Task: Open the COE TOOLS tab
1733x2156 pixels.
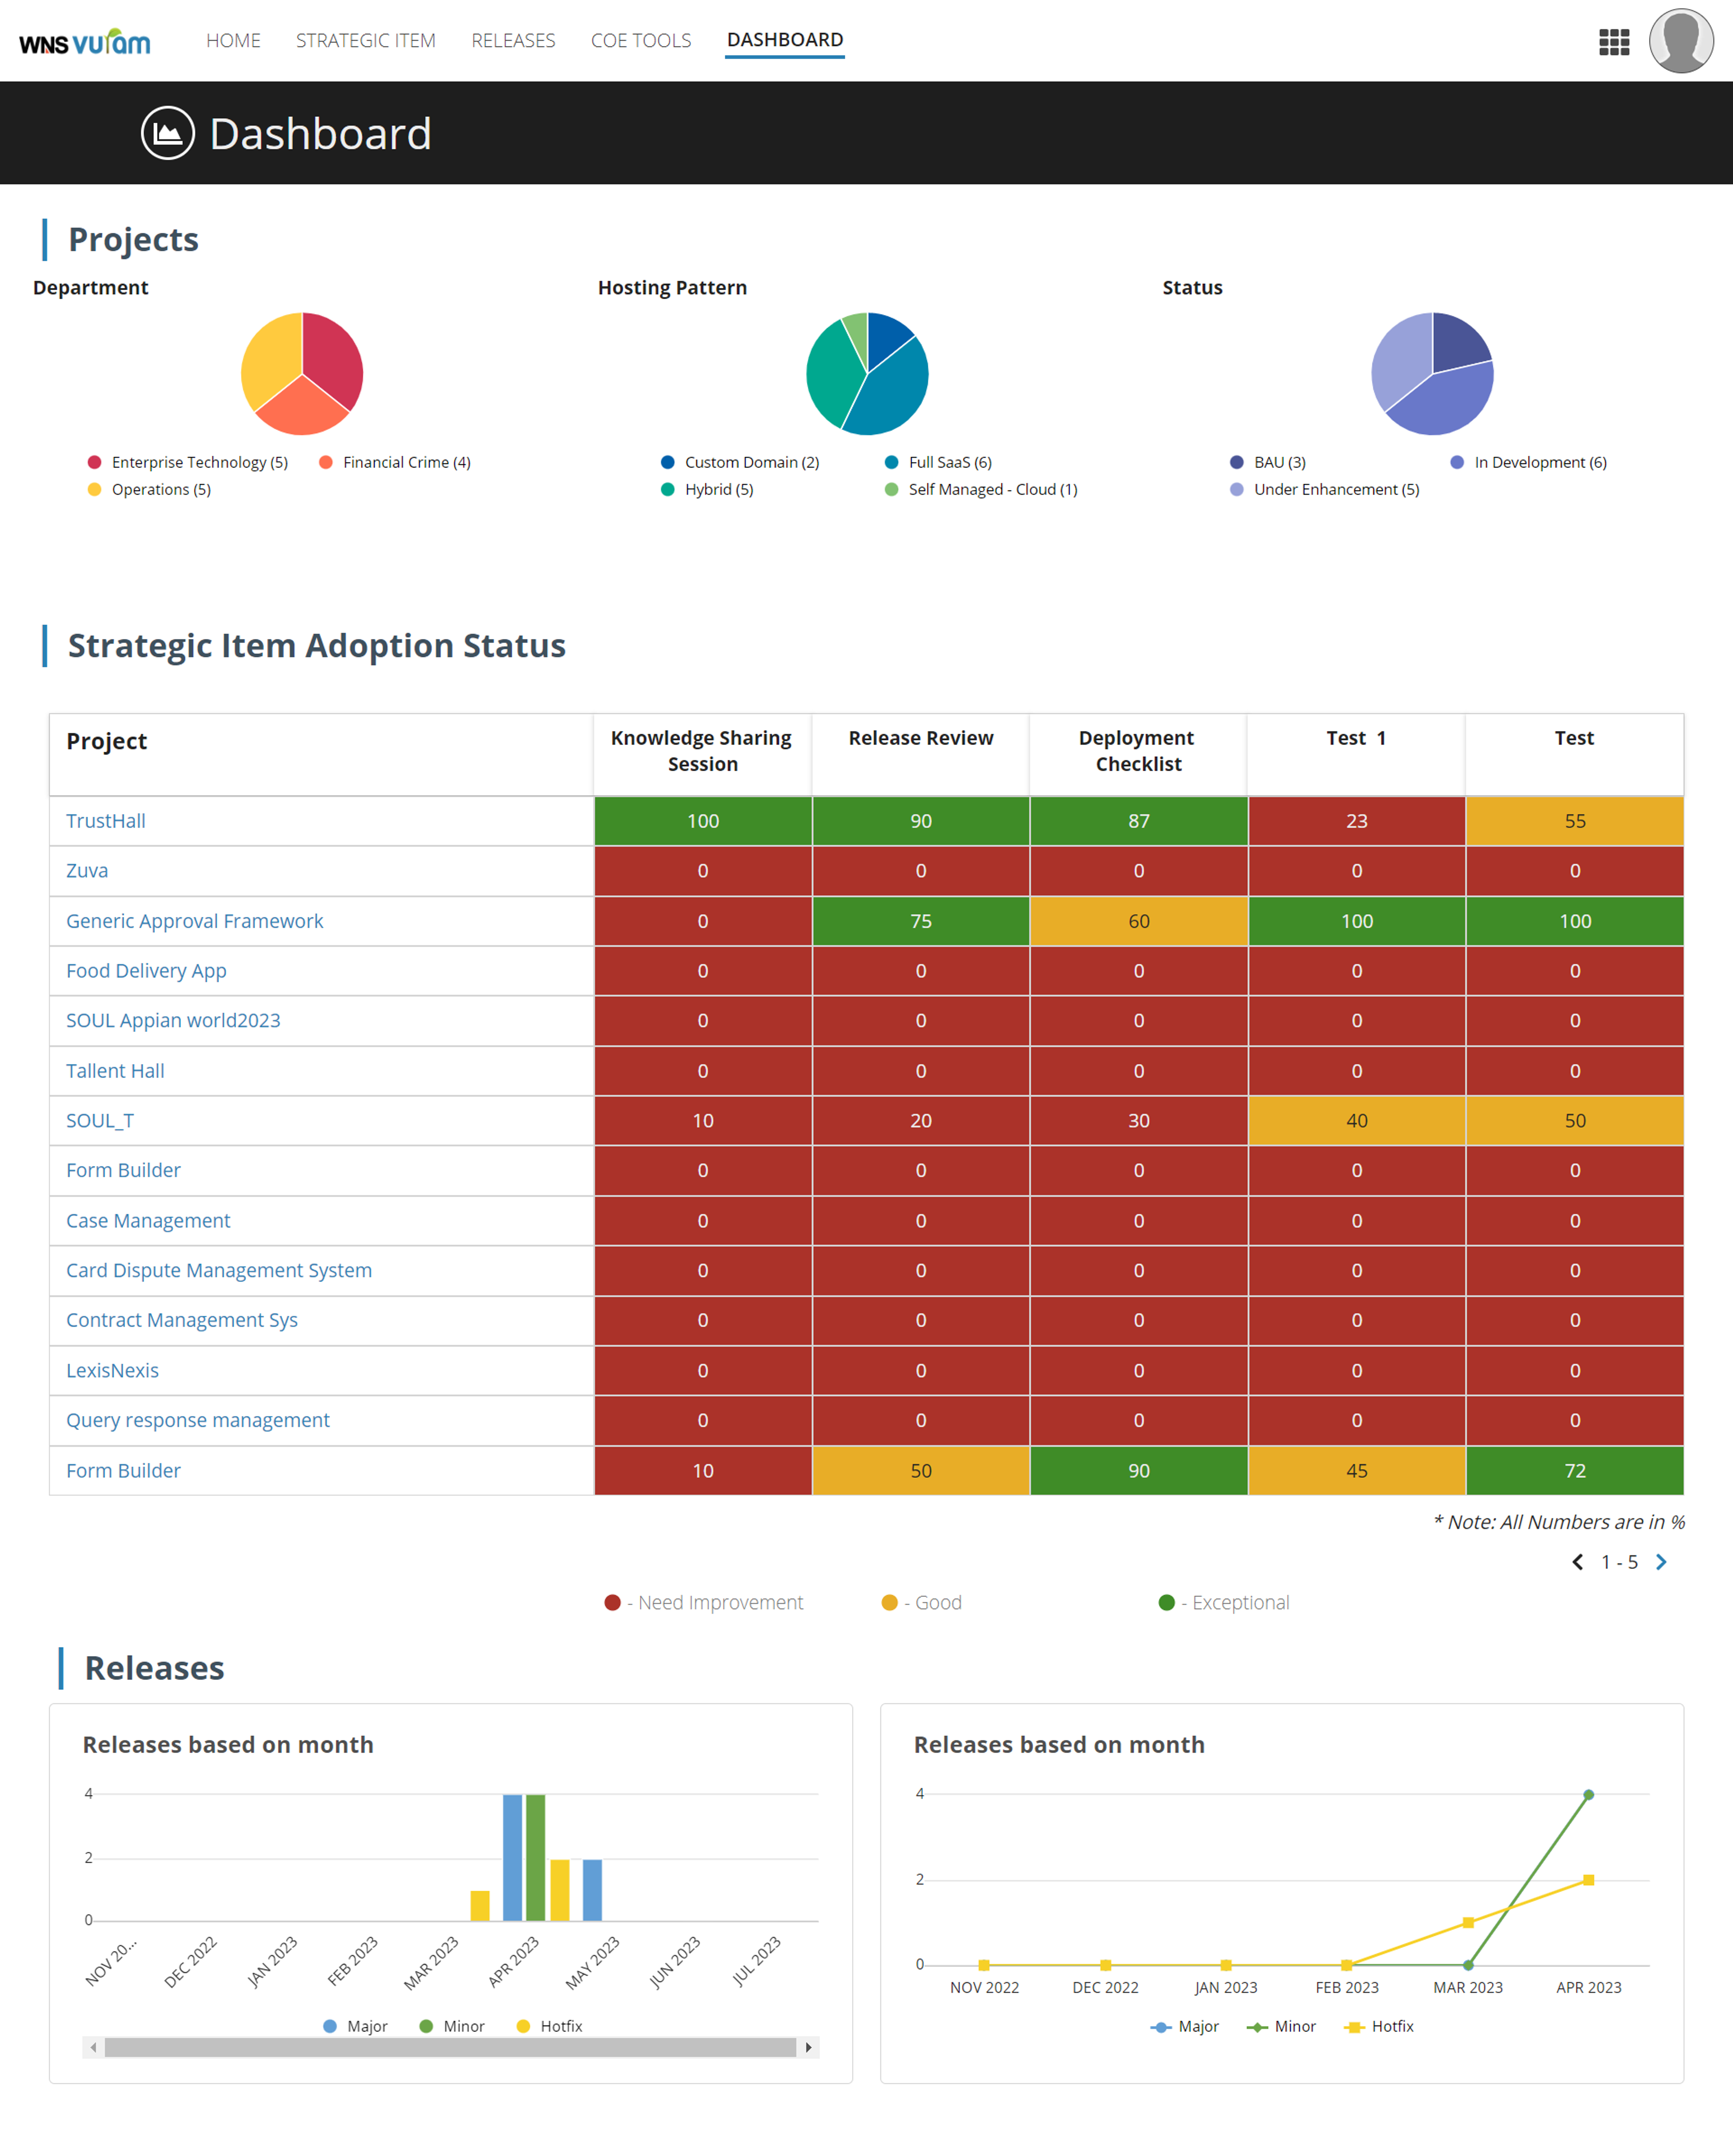Action: (x=641, y=40)
